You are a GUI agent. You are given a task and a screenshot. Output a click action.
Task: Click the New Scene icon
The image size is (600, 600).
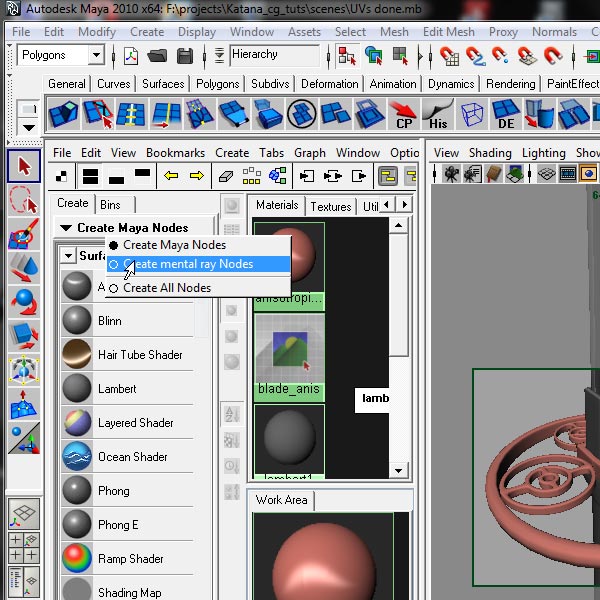click(x=131, y=57)
